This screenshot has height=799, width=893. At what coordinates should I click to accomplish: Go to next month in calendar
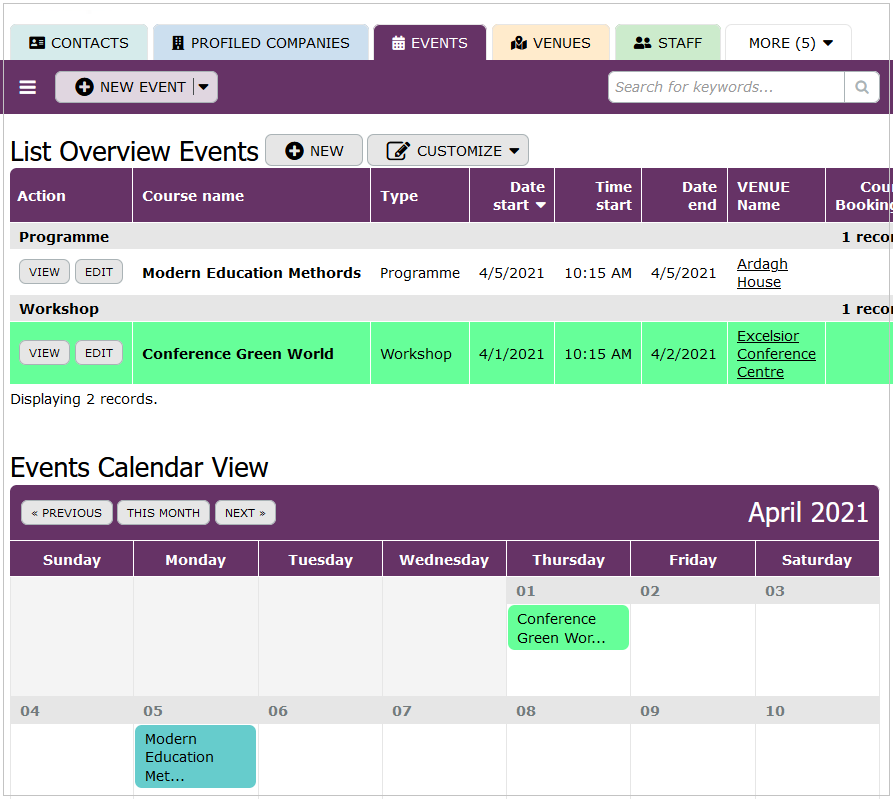[245, 513]
